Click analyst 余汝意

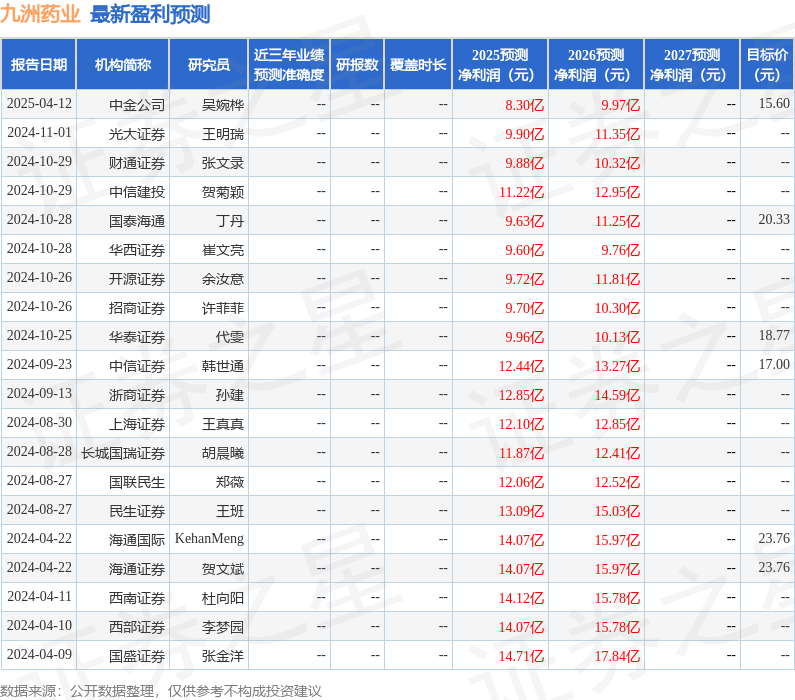[x=223, y=279]
